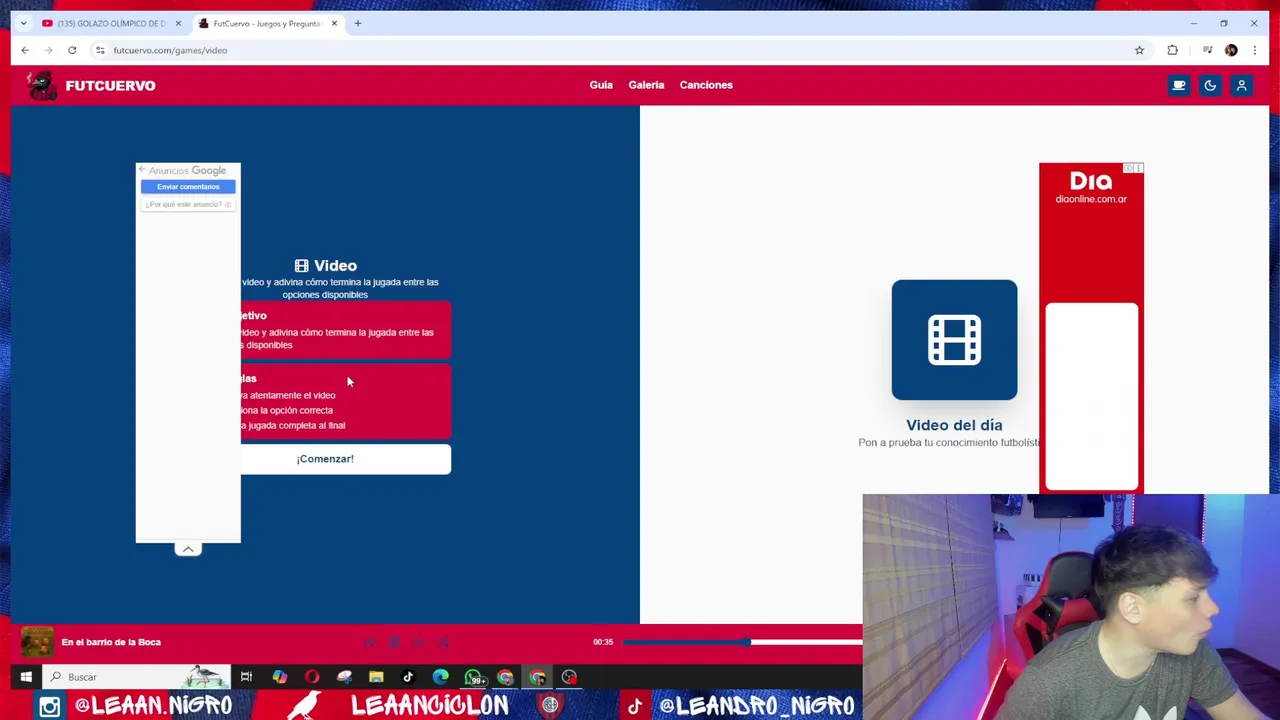Viewport: 1280px width, 720px height.
Task: Close the FutCuervo browser tab
Action: [x=334, y=23]
